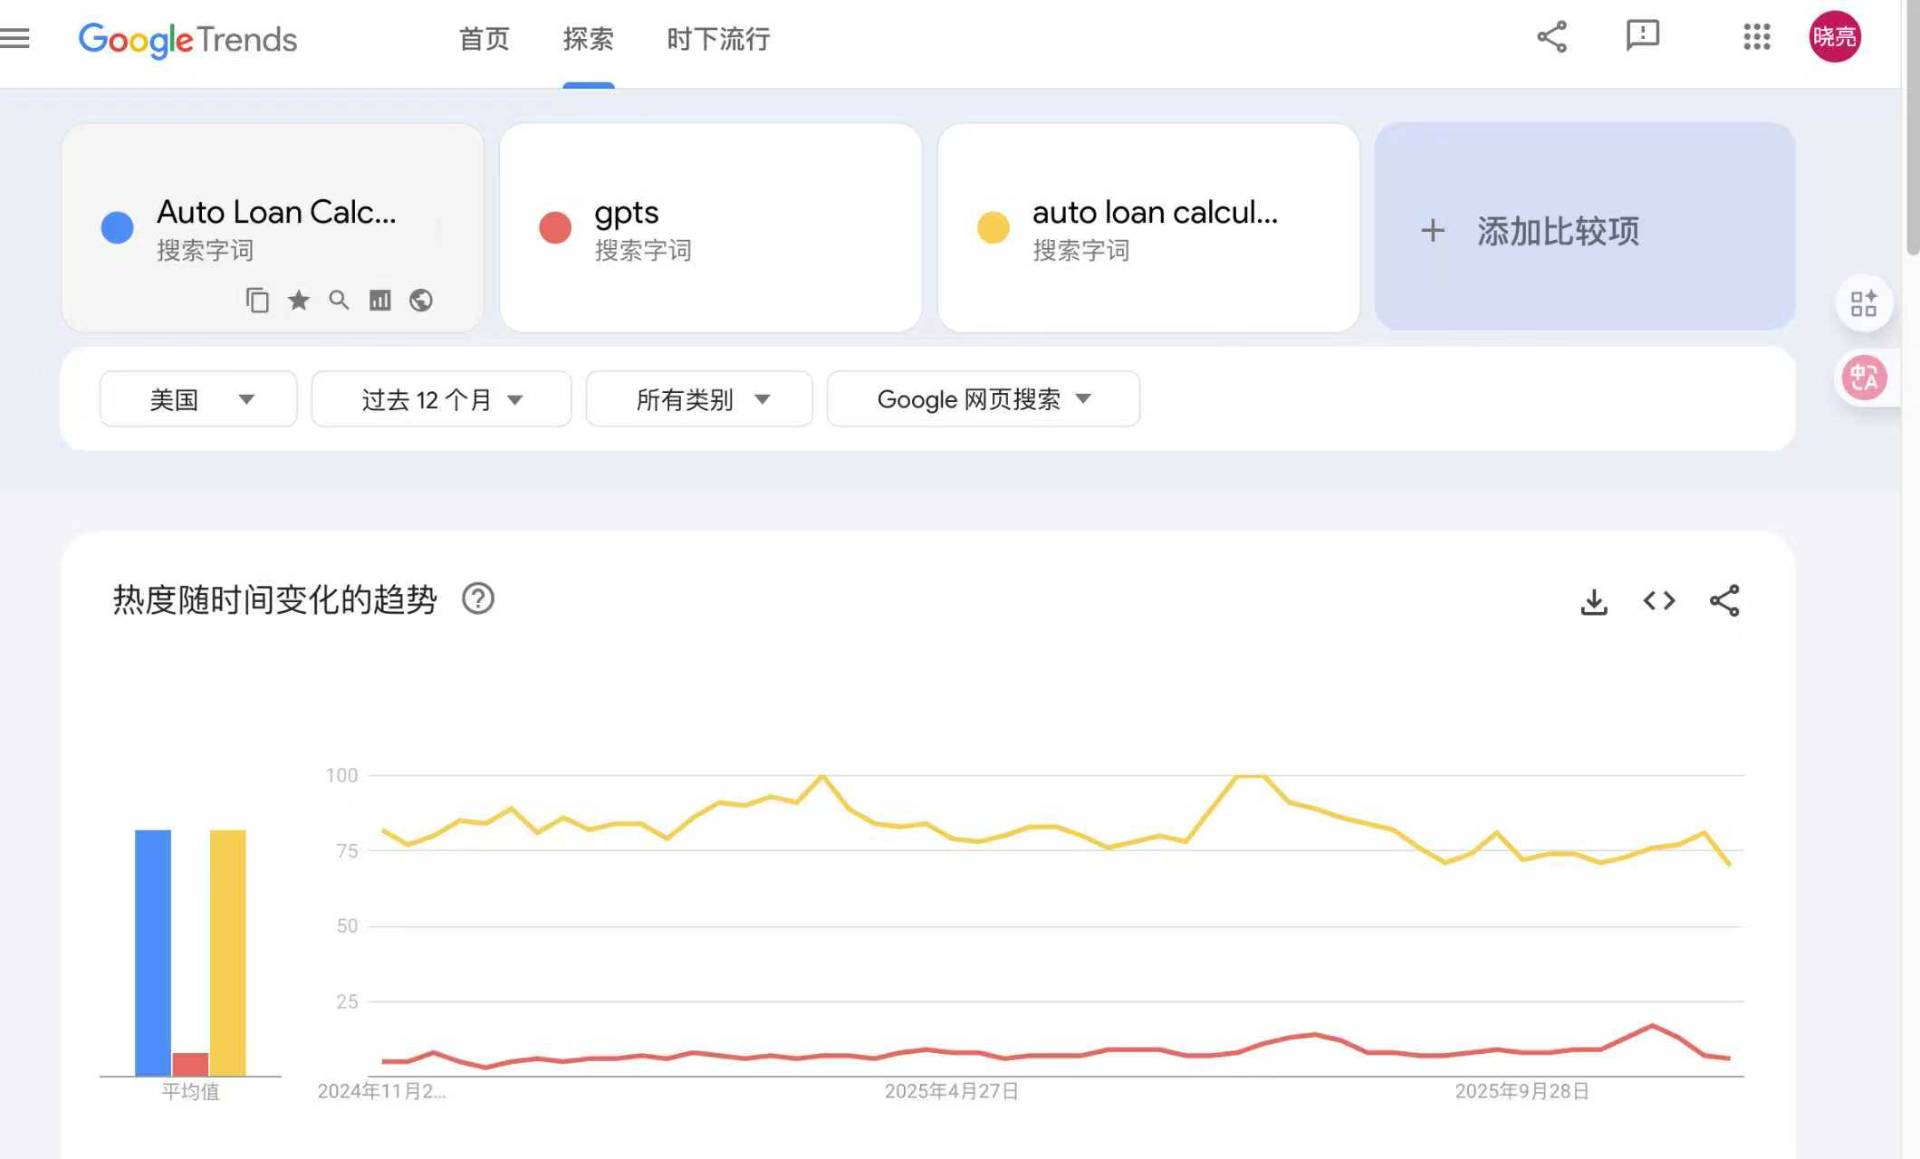Viewport: 1920px width, 1159px height.
Task: Click the plus icon in 添加比较项
Action: (x=1432, y=231)
